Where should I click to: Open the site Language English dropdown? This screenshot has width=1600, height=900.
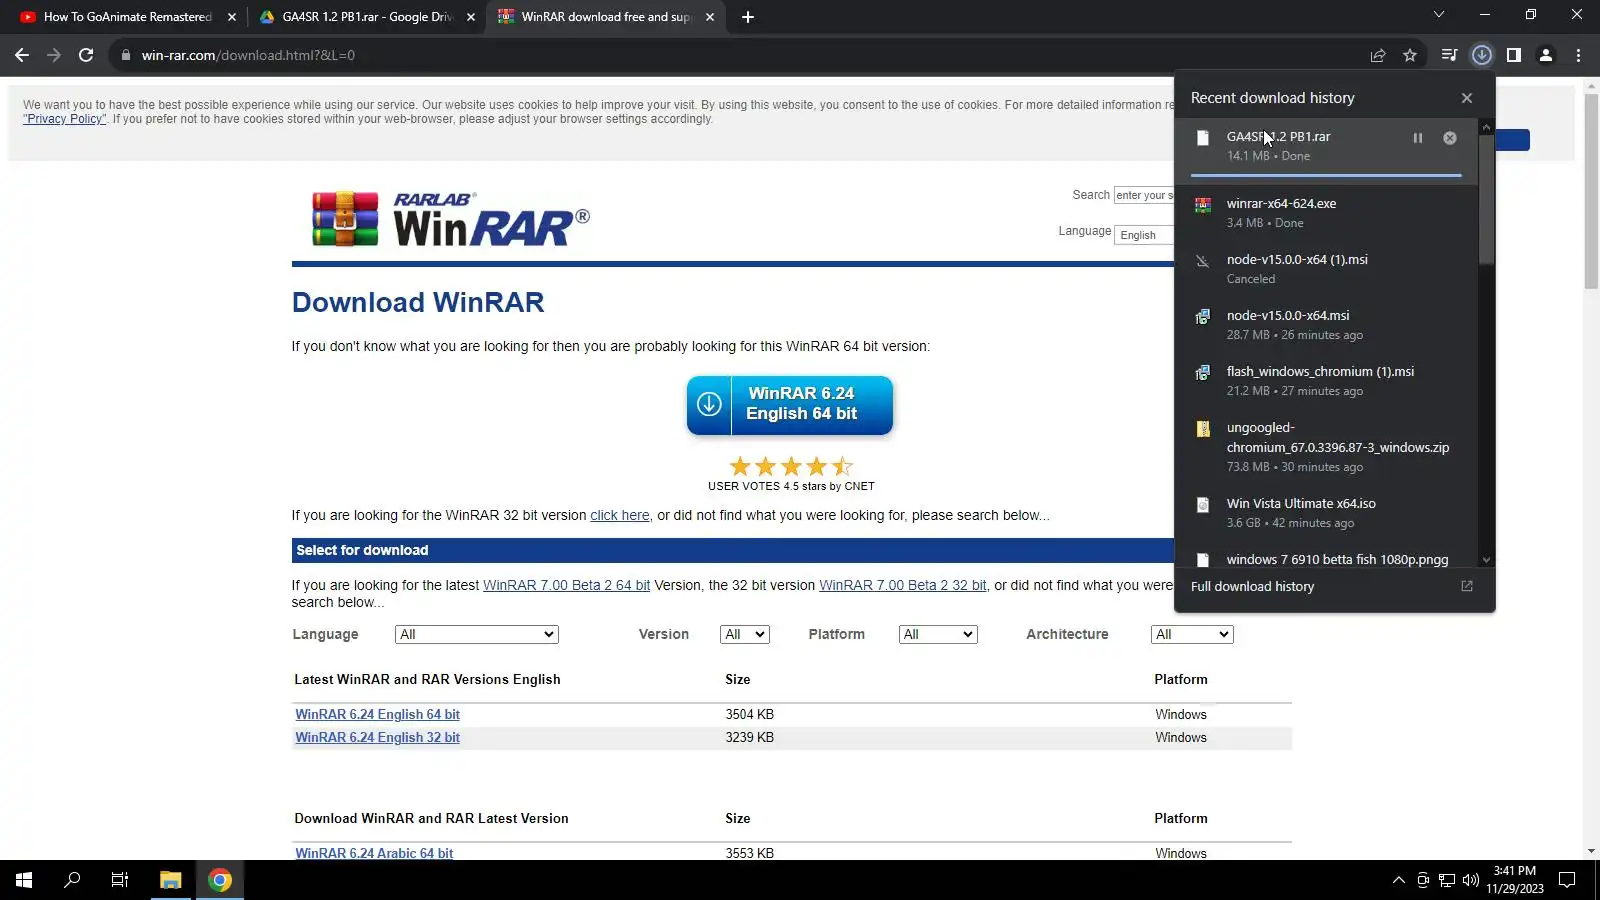(x=1144, y=235)
